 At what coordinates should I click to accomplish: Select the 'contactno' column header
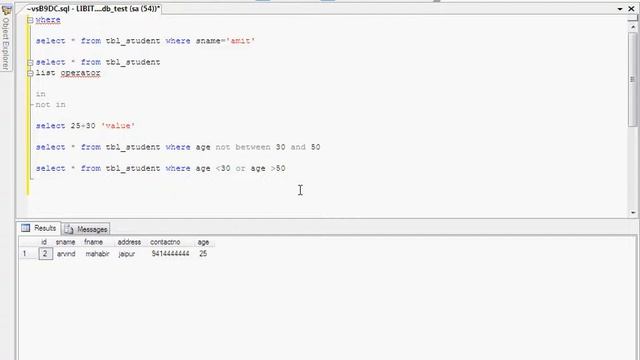click(x=165, y=242)
